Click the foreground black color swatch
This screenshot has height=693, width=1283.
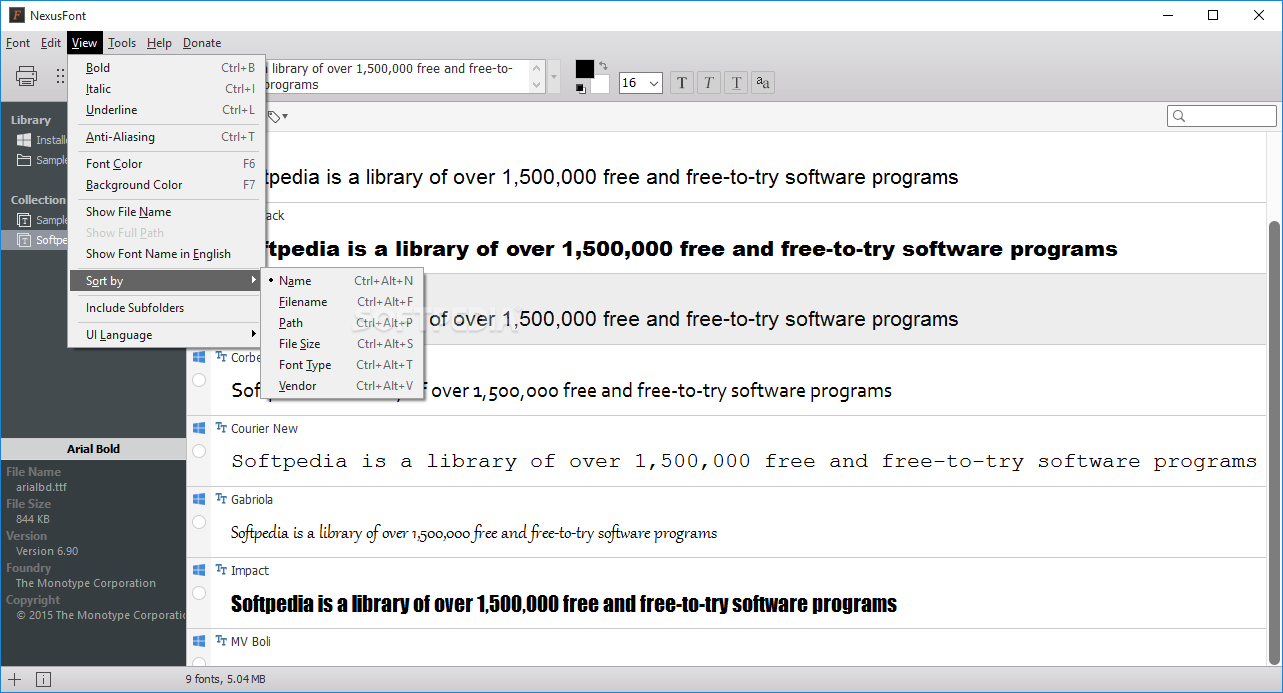(584, 69)
